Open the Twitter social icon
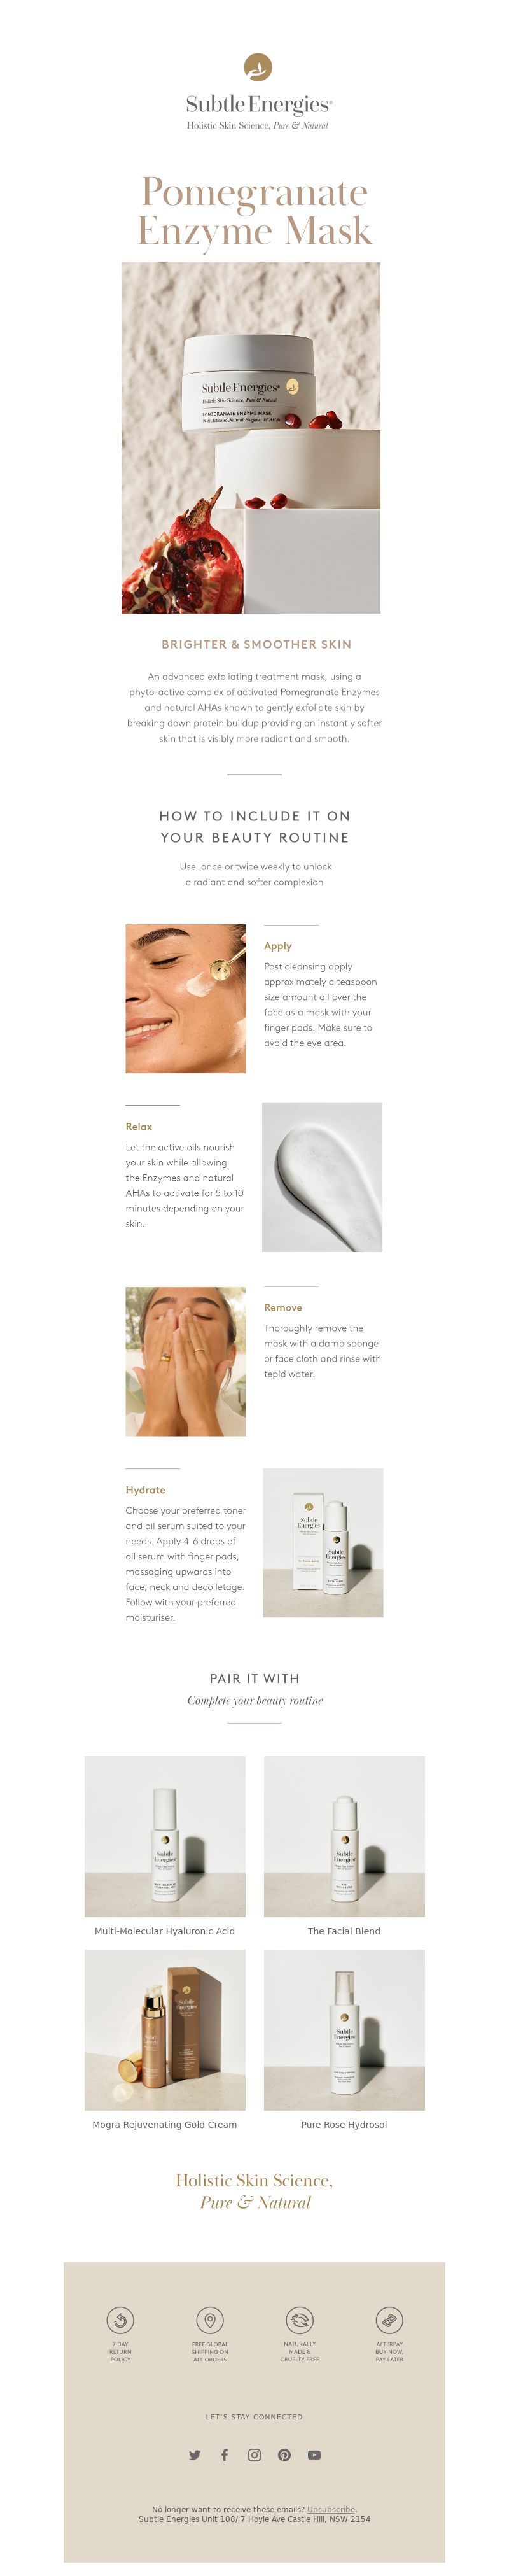This screenshot has height=2576, width=509. [195, 2455]
